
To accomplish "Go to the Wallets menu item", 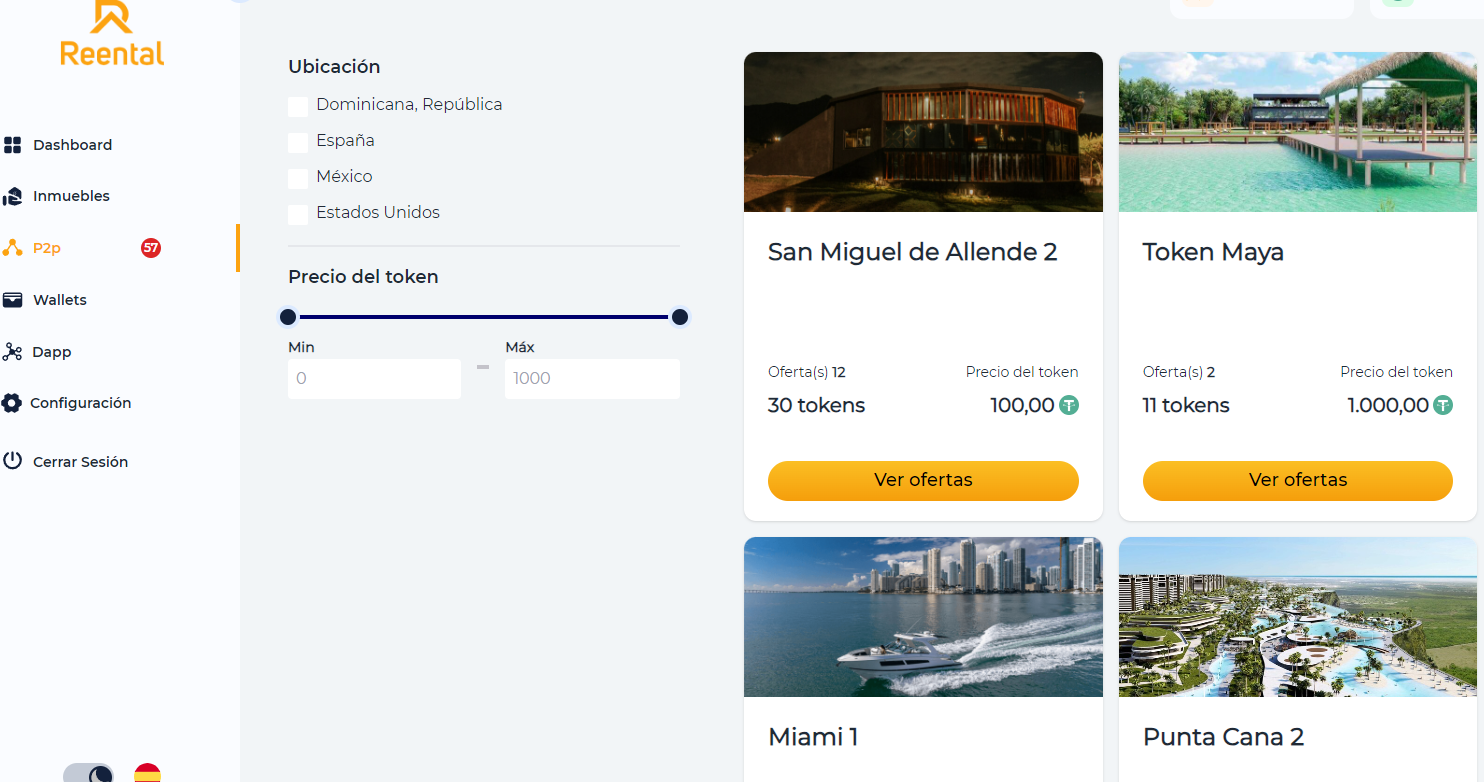I will (x=60, y=300).
